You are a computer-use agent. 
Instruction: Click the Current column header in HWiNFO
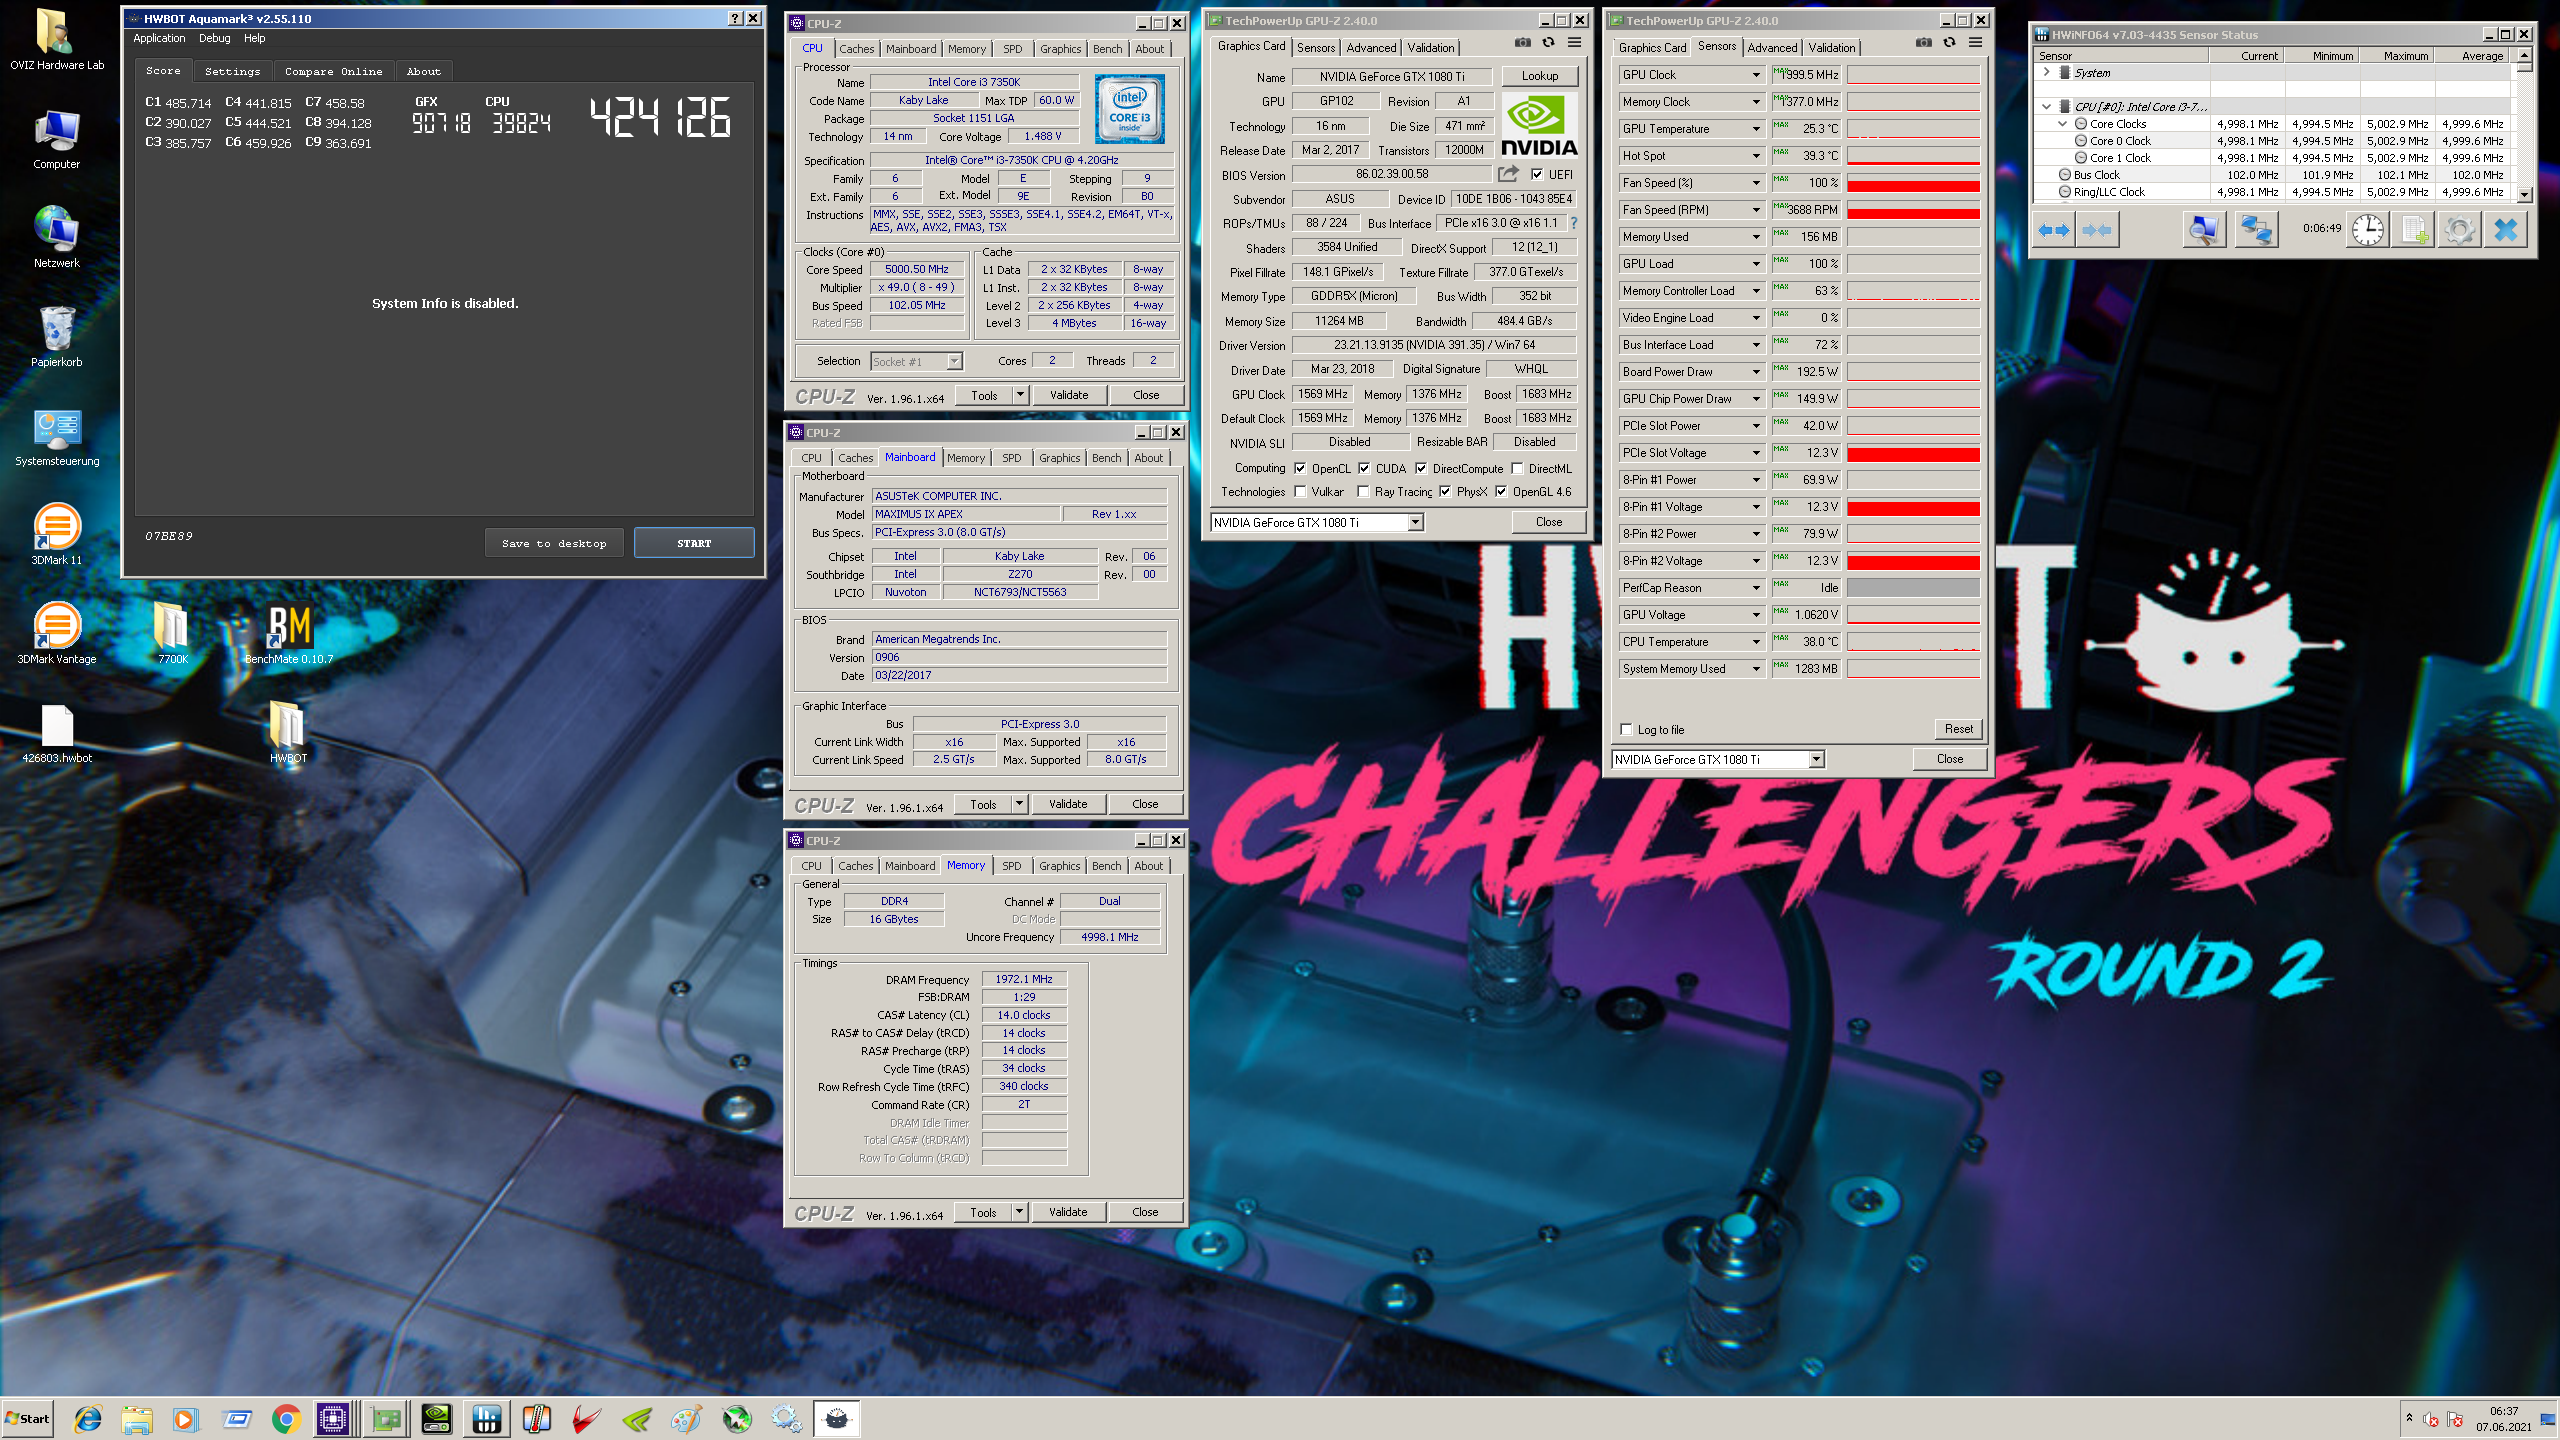pos(2246,56)
